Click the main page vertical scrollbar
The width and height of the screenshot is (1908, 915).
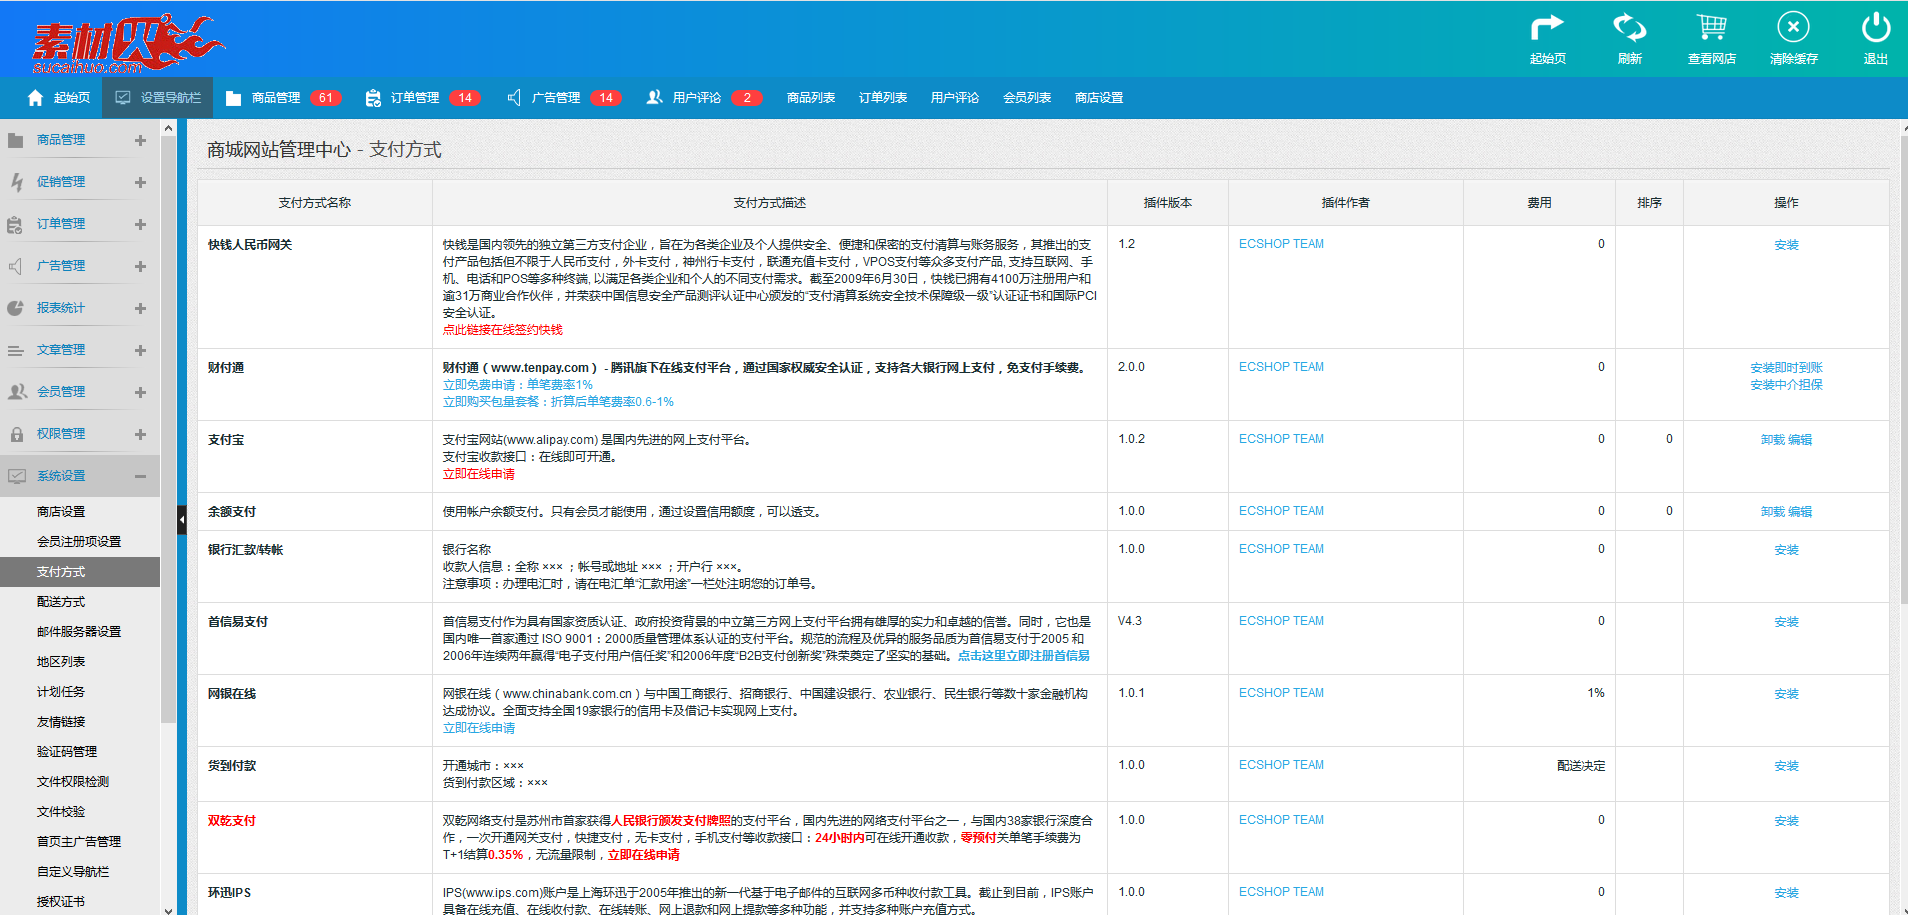(x=1904, y=370)
